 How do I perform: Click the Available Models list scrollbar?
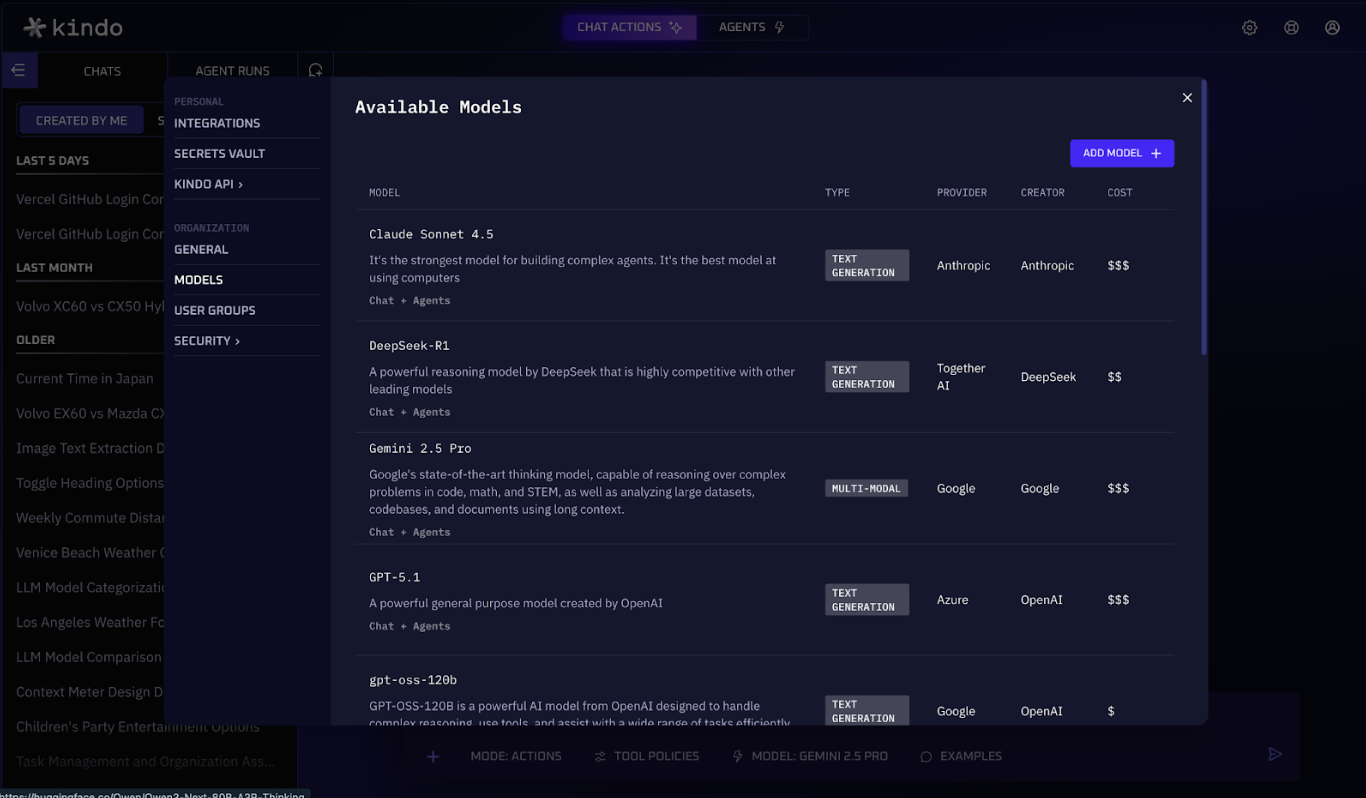1204,217
